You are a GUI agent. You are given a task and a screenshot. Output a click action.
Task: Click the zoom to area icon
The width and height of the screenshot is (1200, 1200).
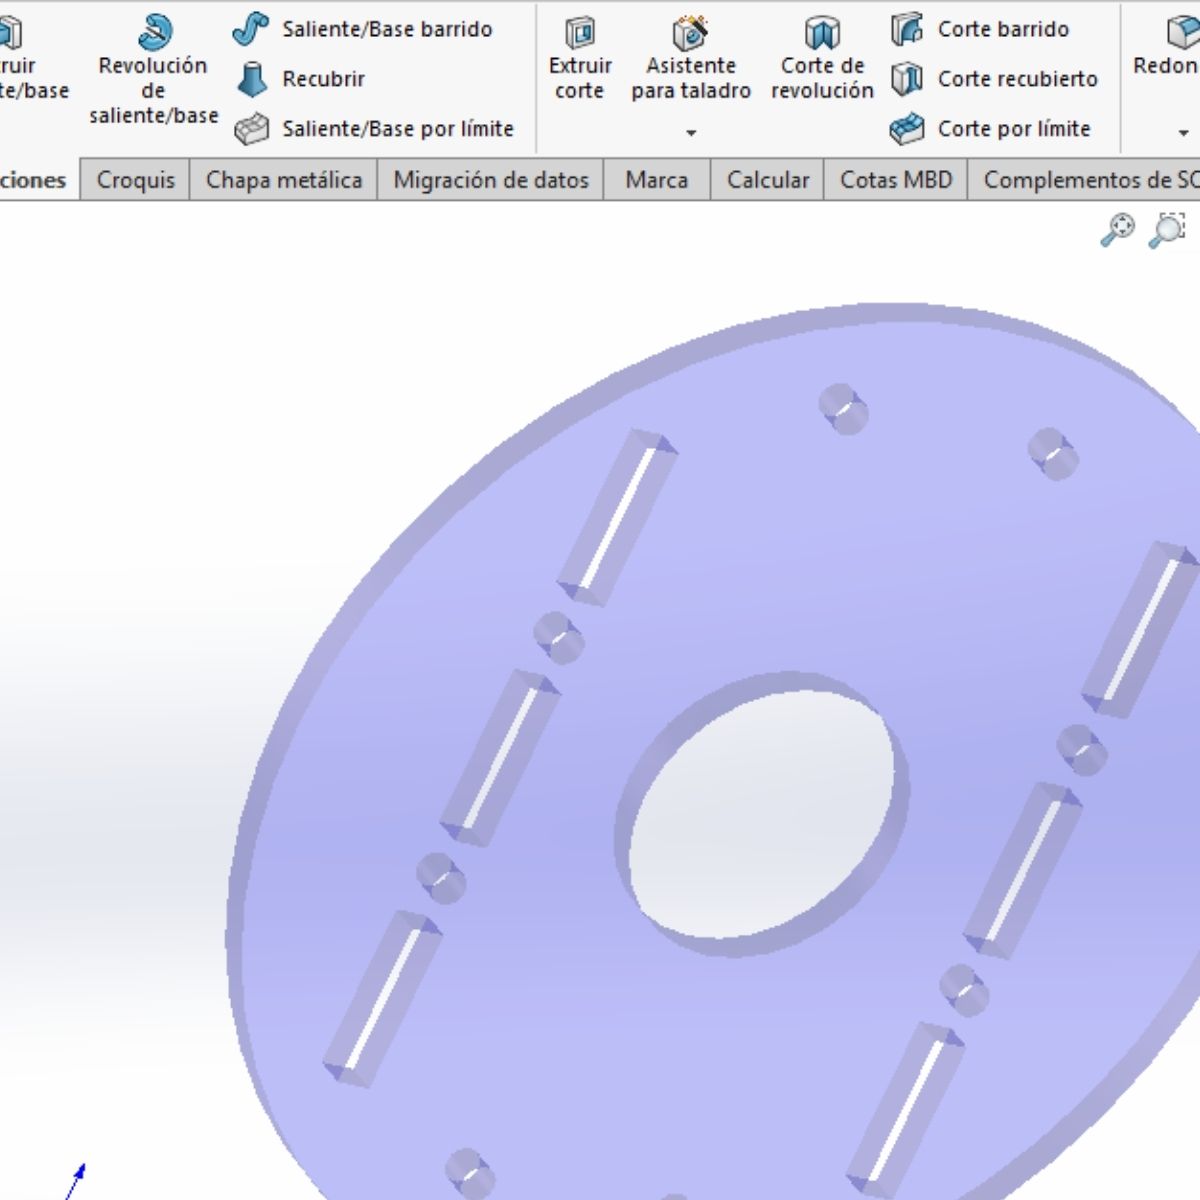(x=1167, y=229)
